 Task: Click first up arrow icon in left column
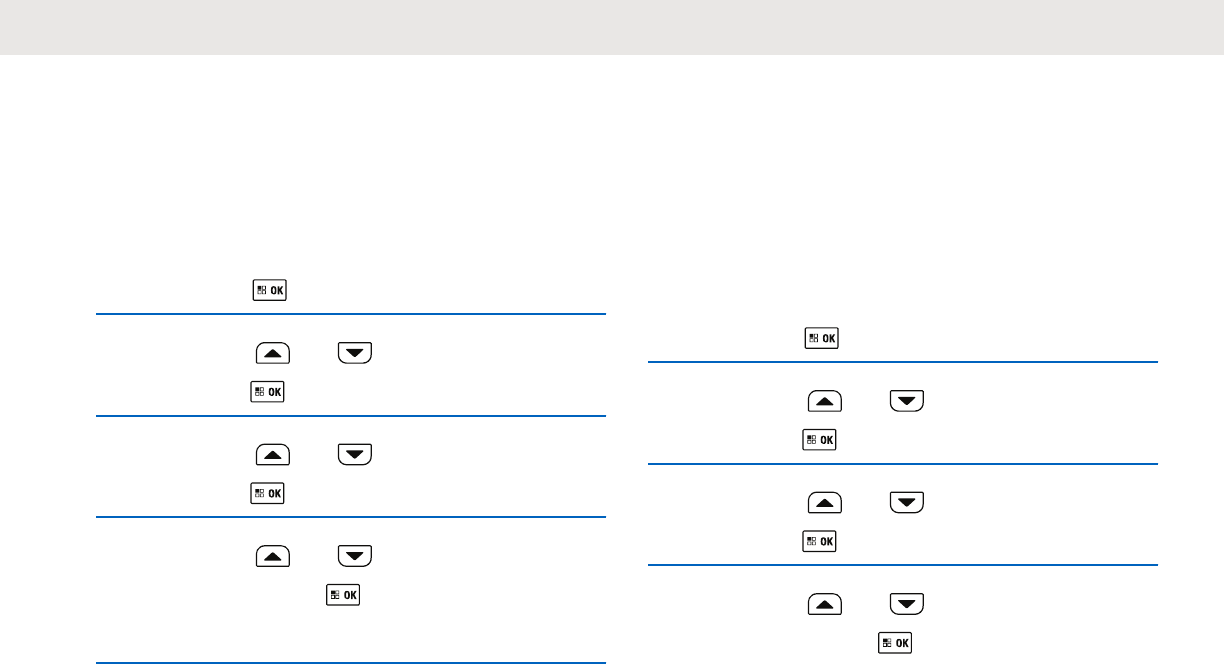[274, 352]
